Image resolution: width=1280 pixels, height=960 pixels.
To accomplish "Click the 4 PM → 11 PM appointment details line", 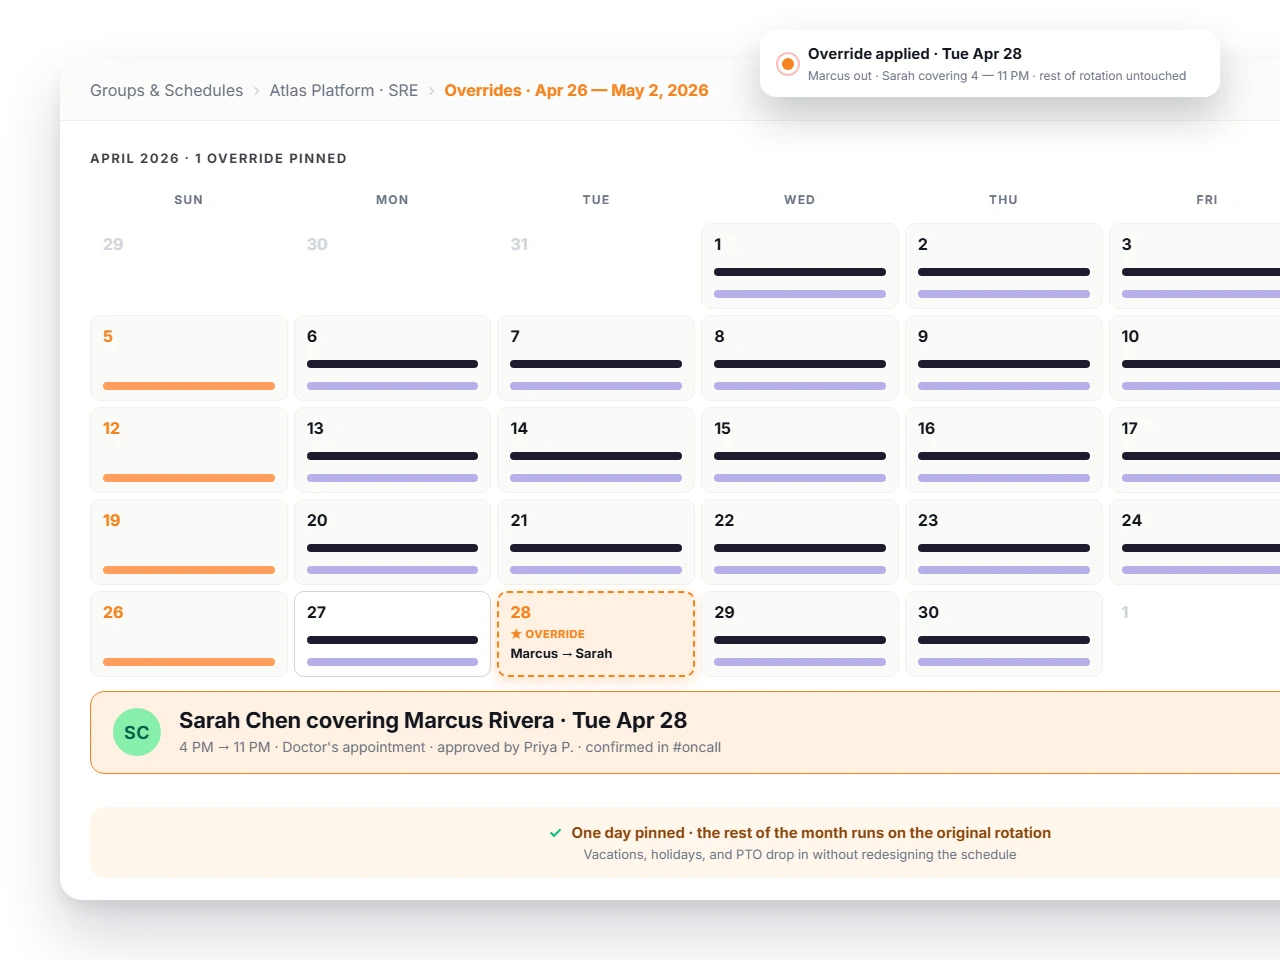I will (x=450, y=747).
